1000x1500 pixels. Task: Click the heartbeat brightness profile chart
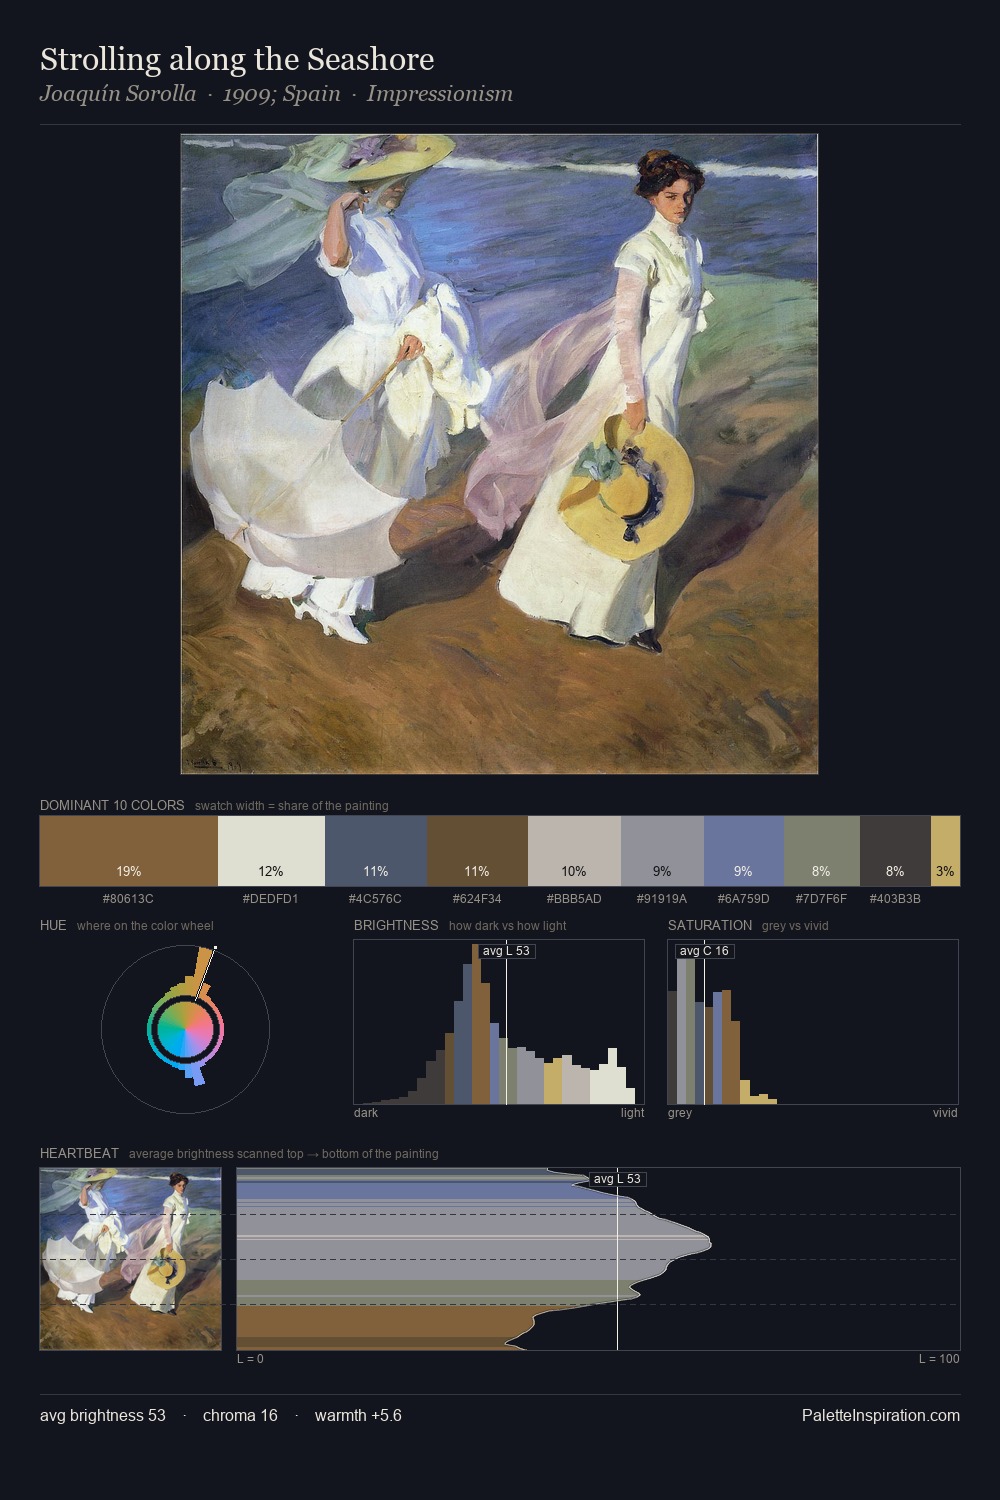598,1259
